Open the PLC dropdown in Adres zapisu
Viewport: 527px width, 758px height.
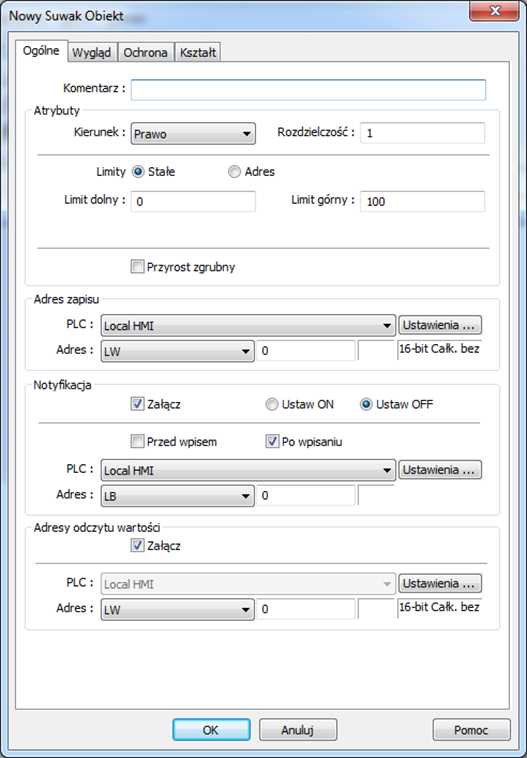point(248,326)
